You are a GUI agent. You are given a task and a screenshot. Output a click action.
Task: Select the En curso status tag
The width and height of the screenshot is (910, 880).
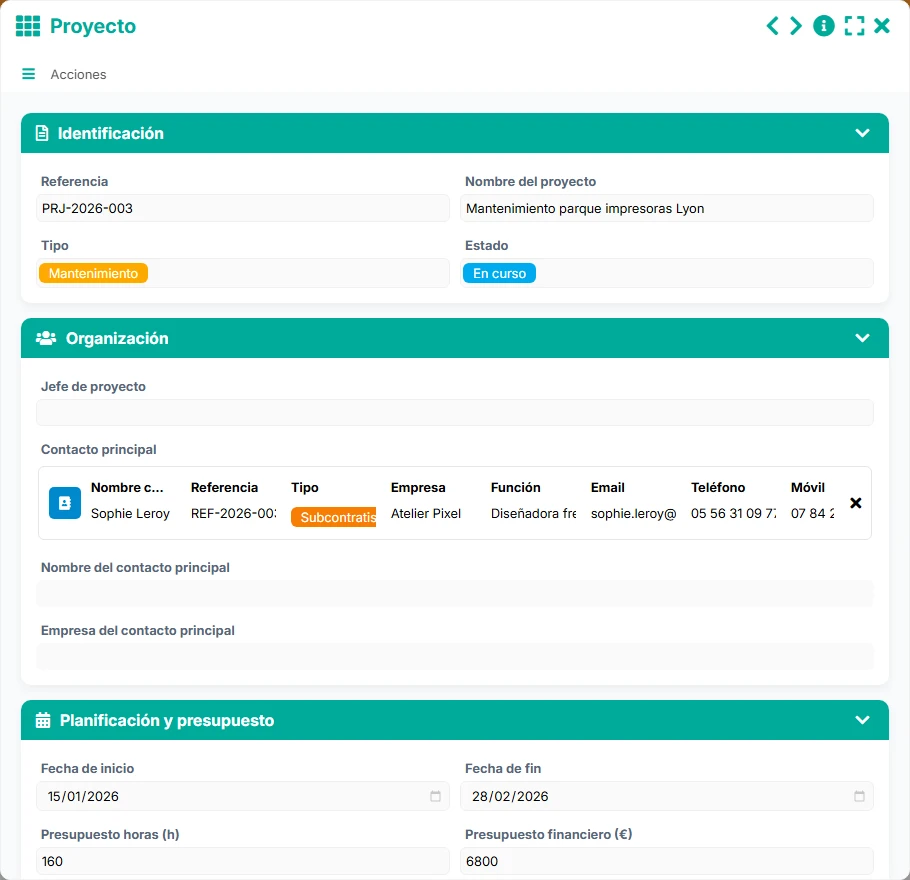click(499, 273)
